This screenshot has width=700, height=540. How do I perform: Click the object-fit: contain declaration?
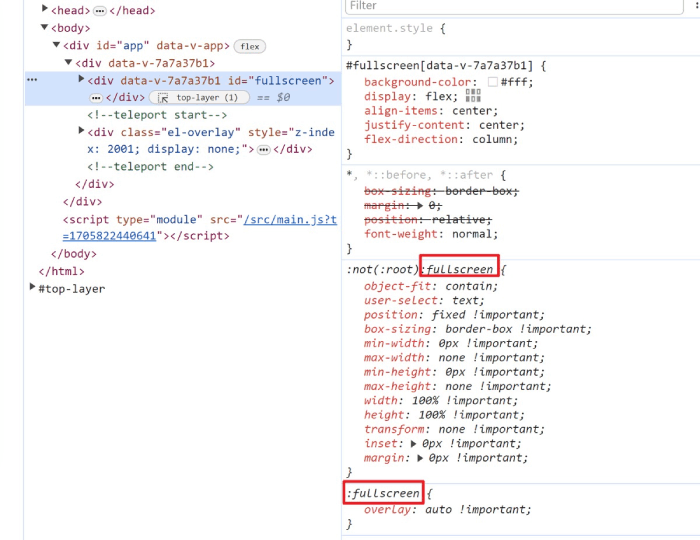(x=431, y=286)
